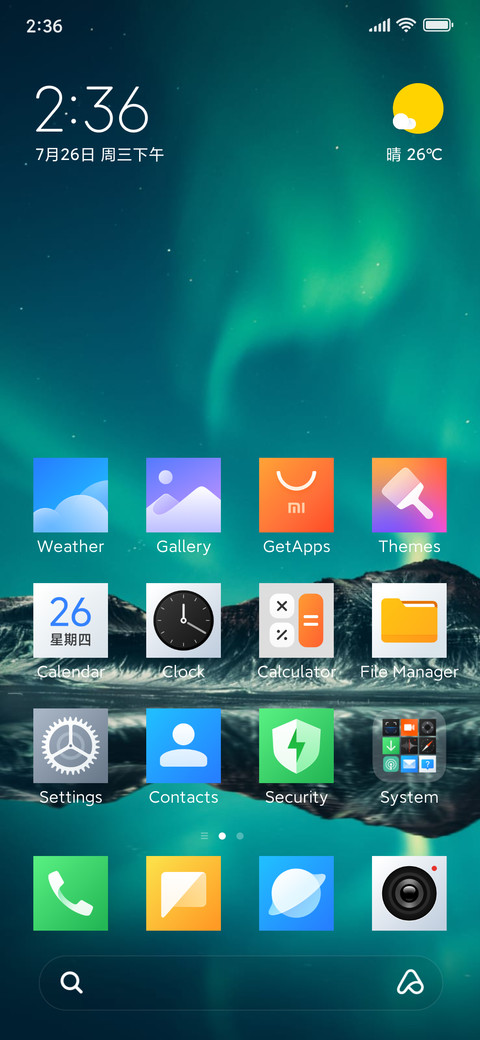Open the Calendar app showing 26
Image resolution: width=480 pixels, height=1040 pixels.
70,620
